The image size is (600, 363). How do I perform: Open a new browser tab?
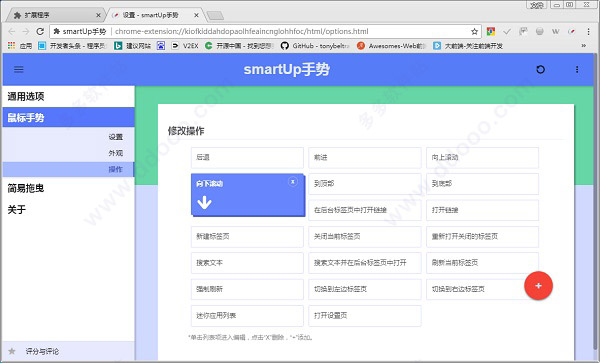(215, 15)
